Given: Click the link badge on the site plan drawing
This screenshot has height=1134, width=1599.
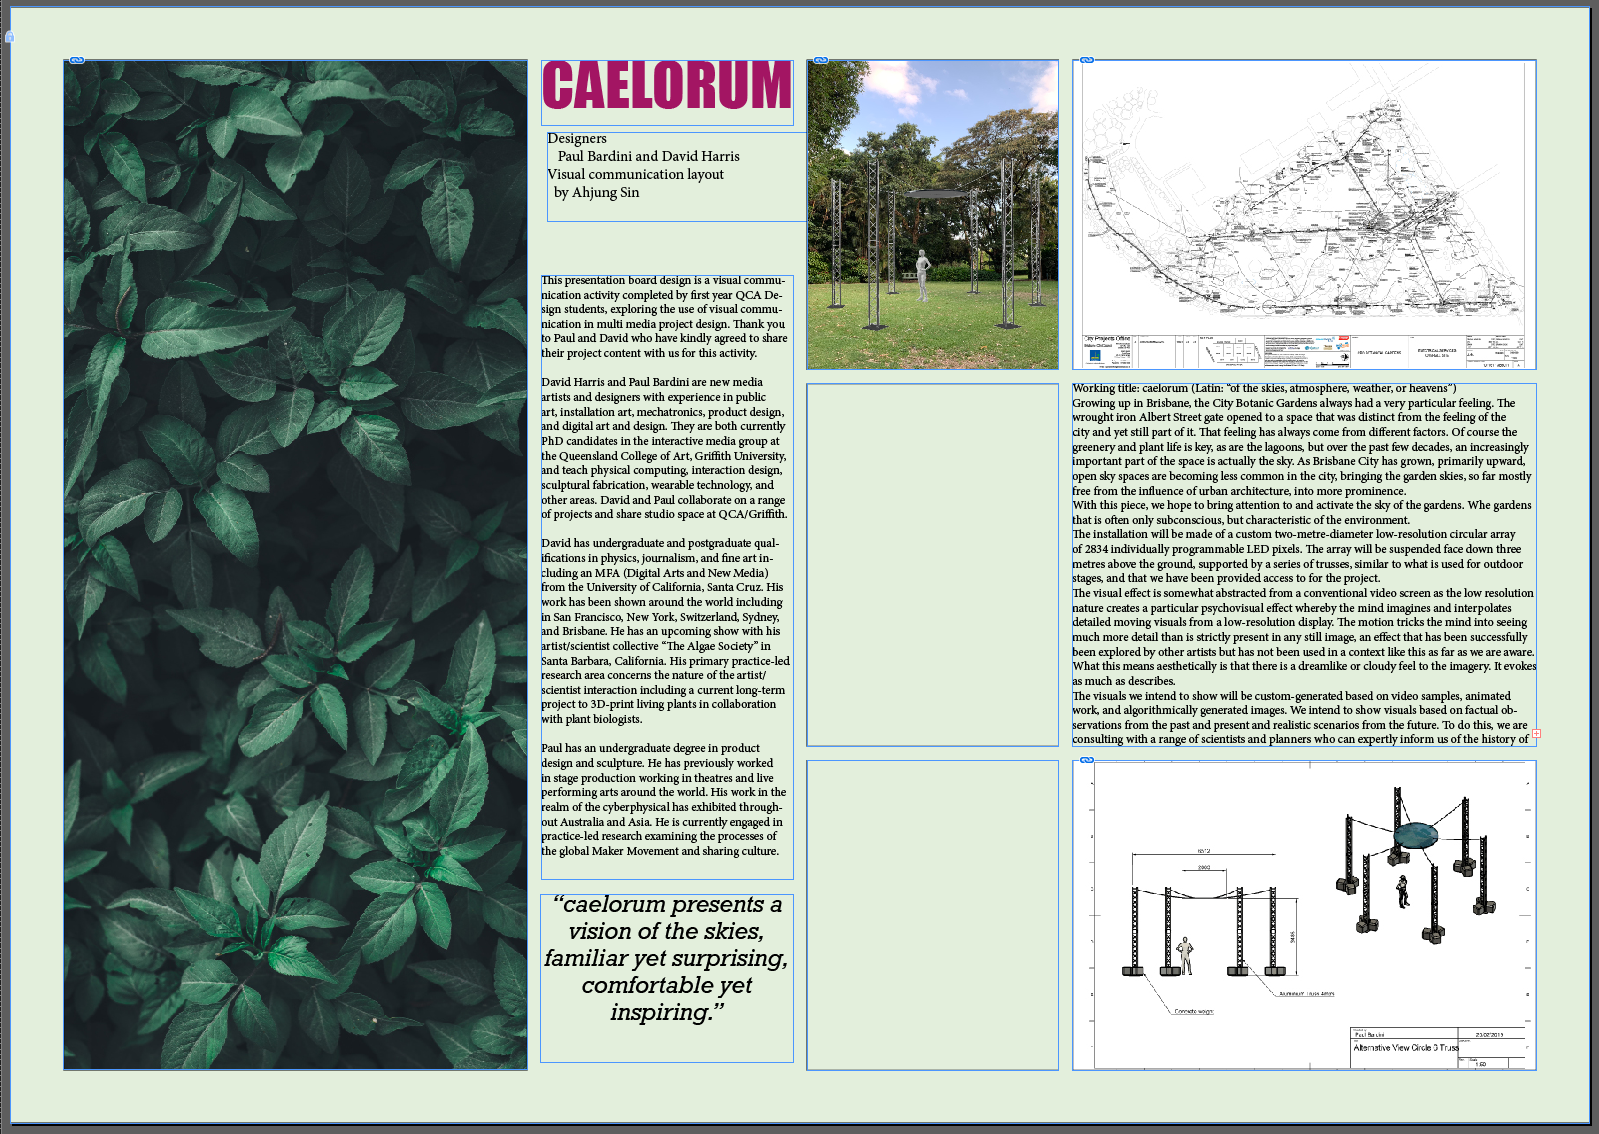Looking at the screenshot, I should point(1087,60).
